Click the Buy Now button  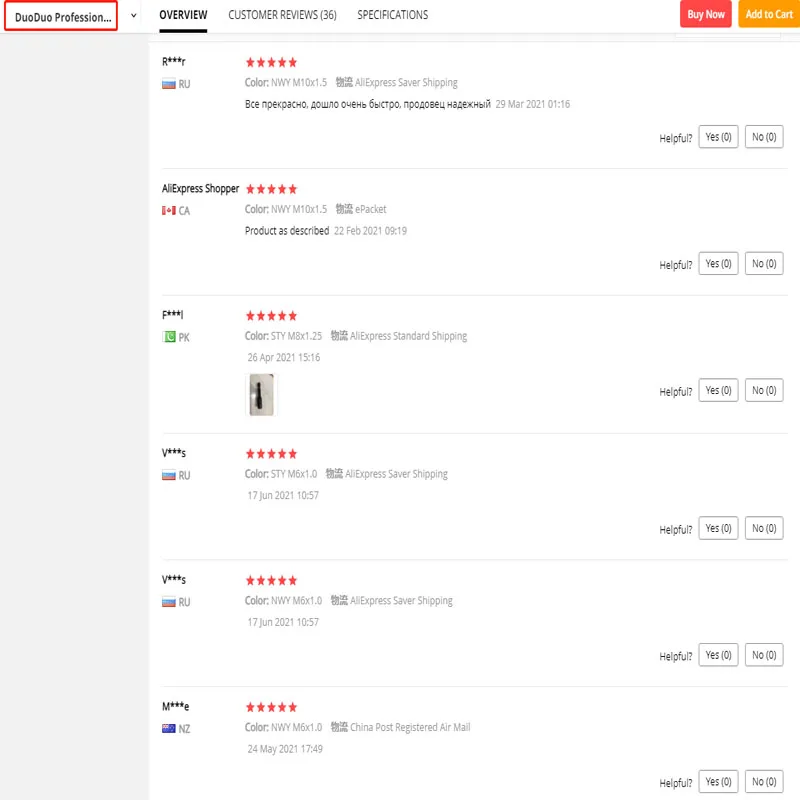coord(706,14)
